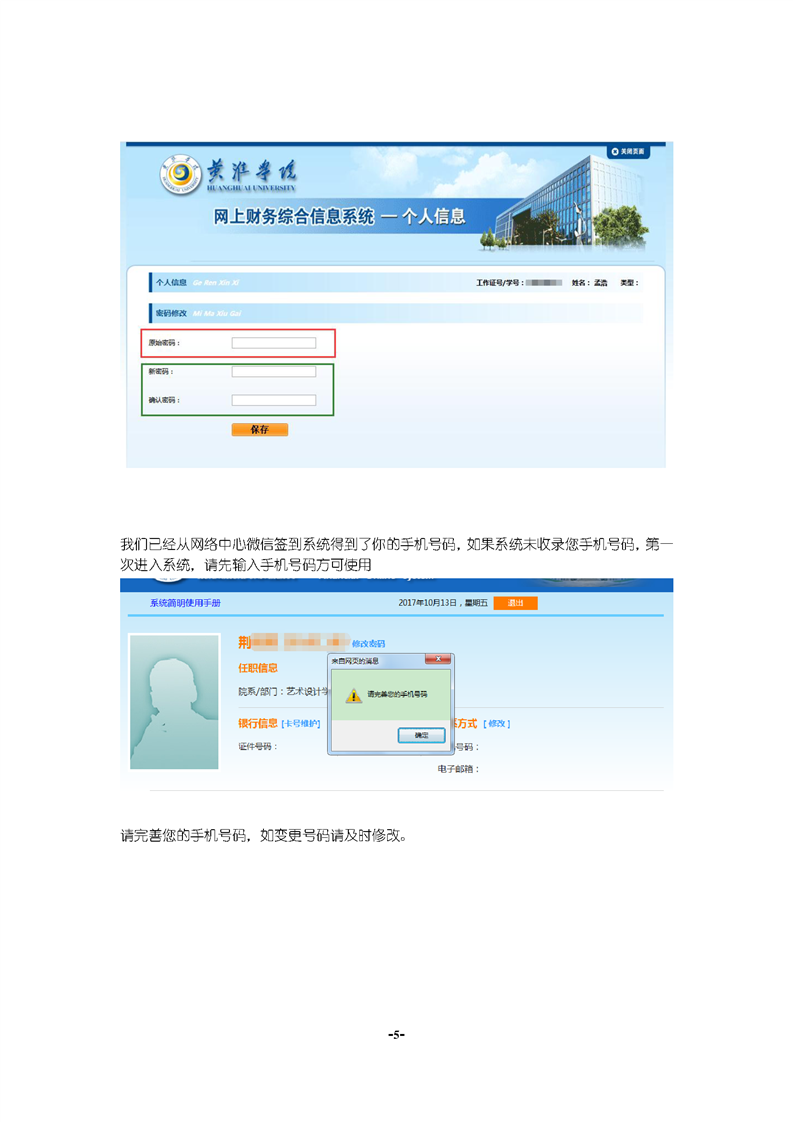This screenshot has width=793, height=1122.
Task: Click the 电子邮箱 label
Action: 458,769
